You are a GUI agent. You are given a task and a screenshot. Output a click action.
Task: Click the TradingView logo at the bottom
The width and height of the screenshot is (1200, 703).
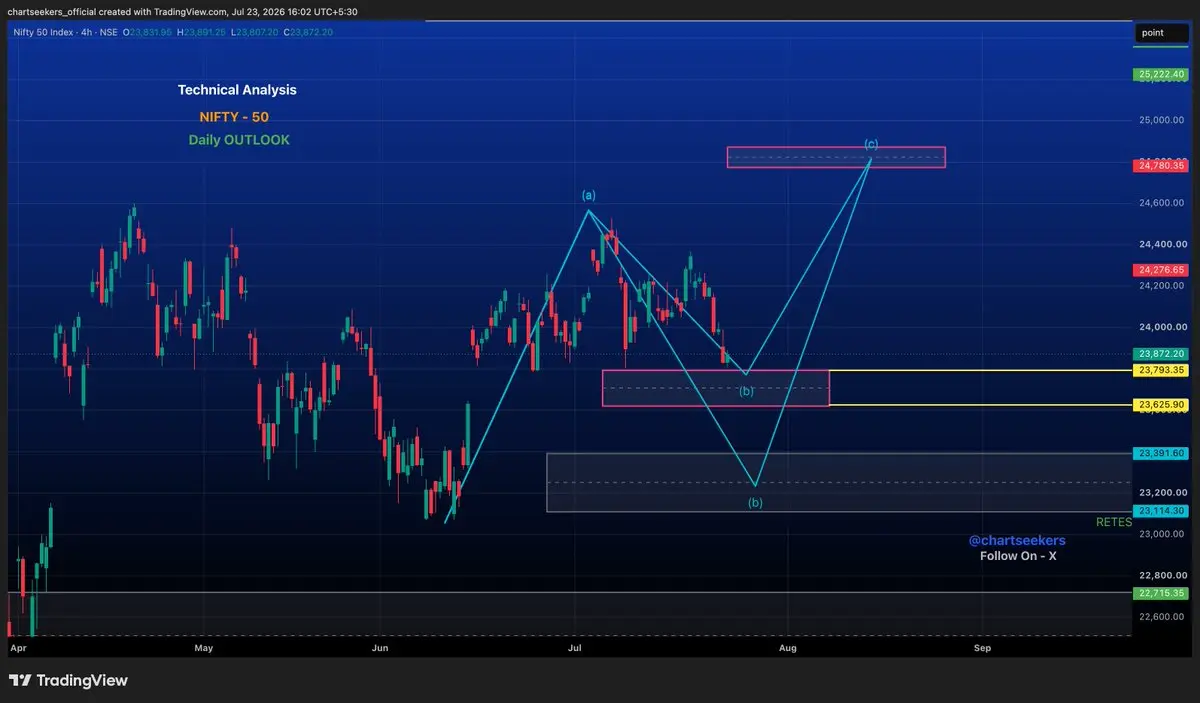click(68, 680)
